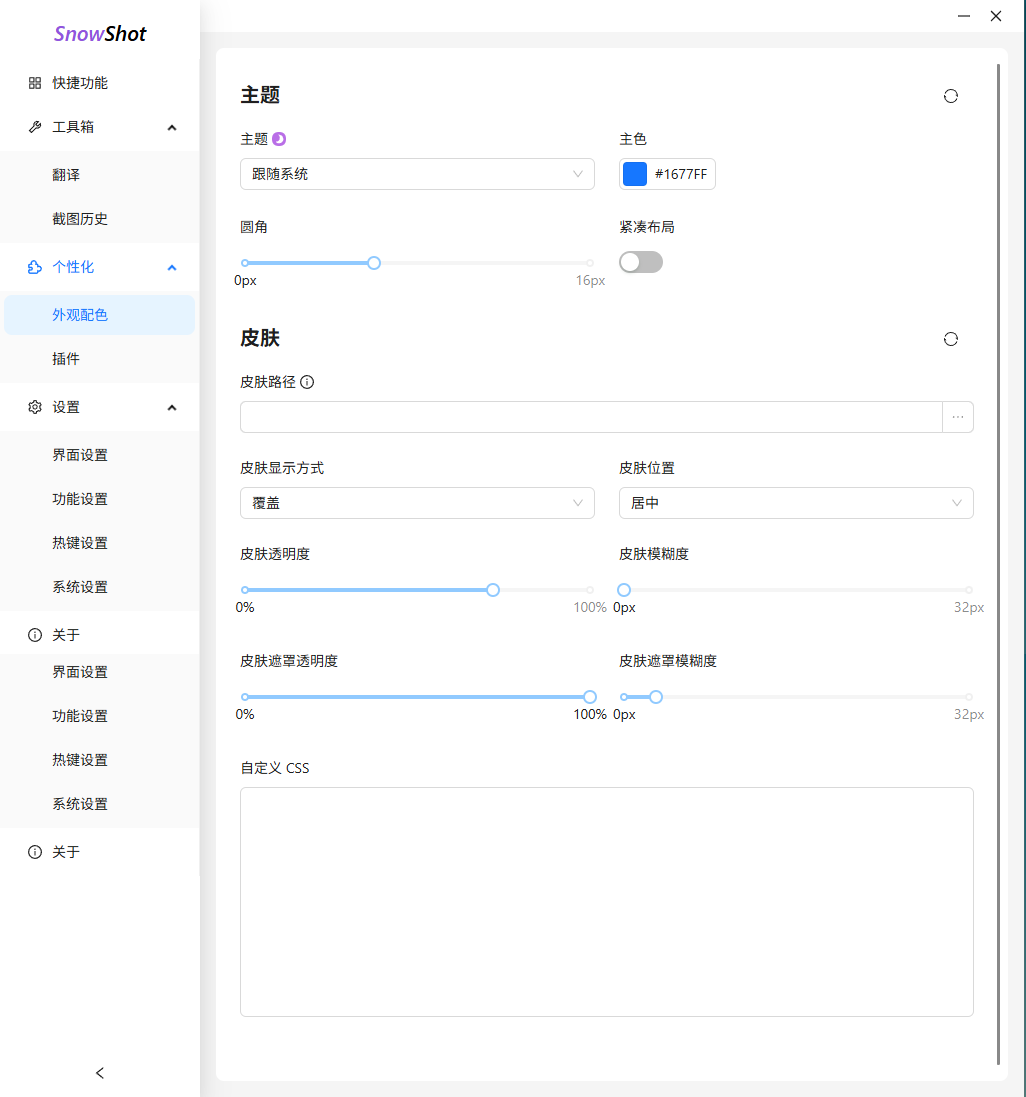Toggle the 紧凑布局 switch
This screenshot has height=1097, width=1026.
click(641, 262)
